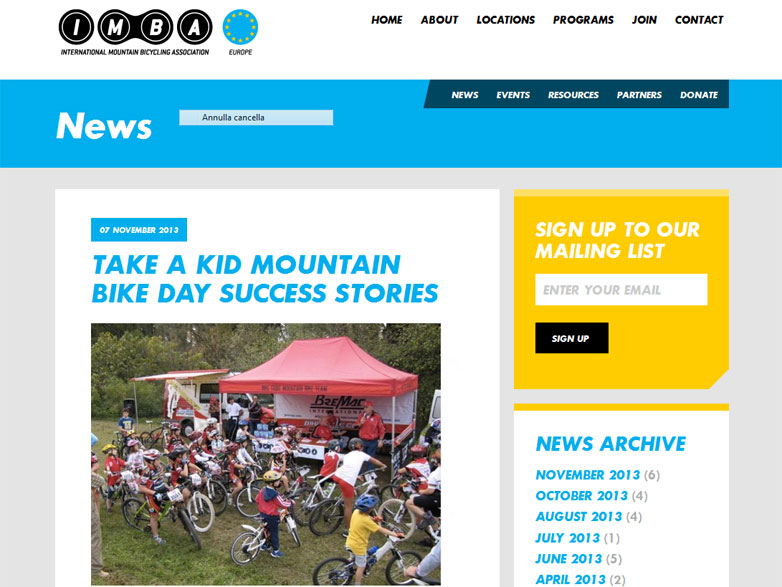Select the Programs menu item
The height and width of the screenshot is (587, 782).
(x=583, y=20)
